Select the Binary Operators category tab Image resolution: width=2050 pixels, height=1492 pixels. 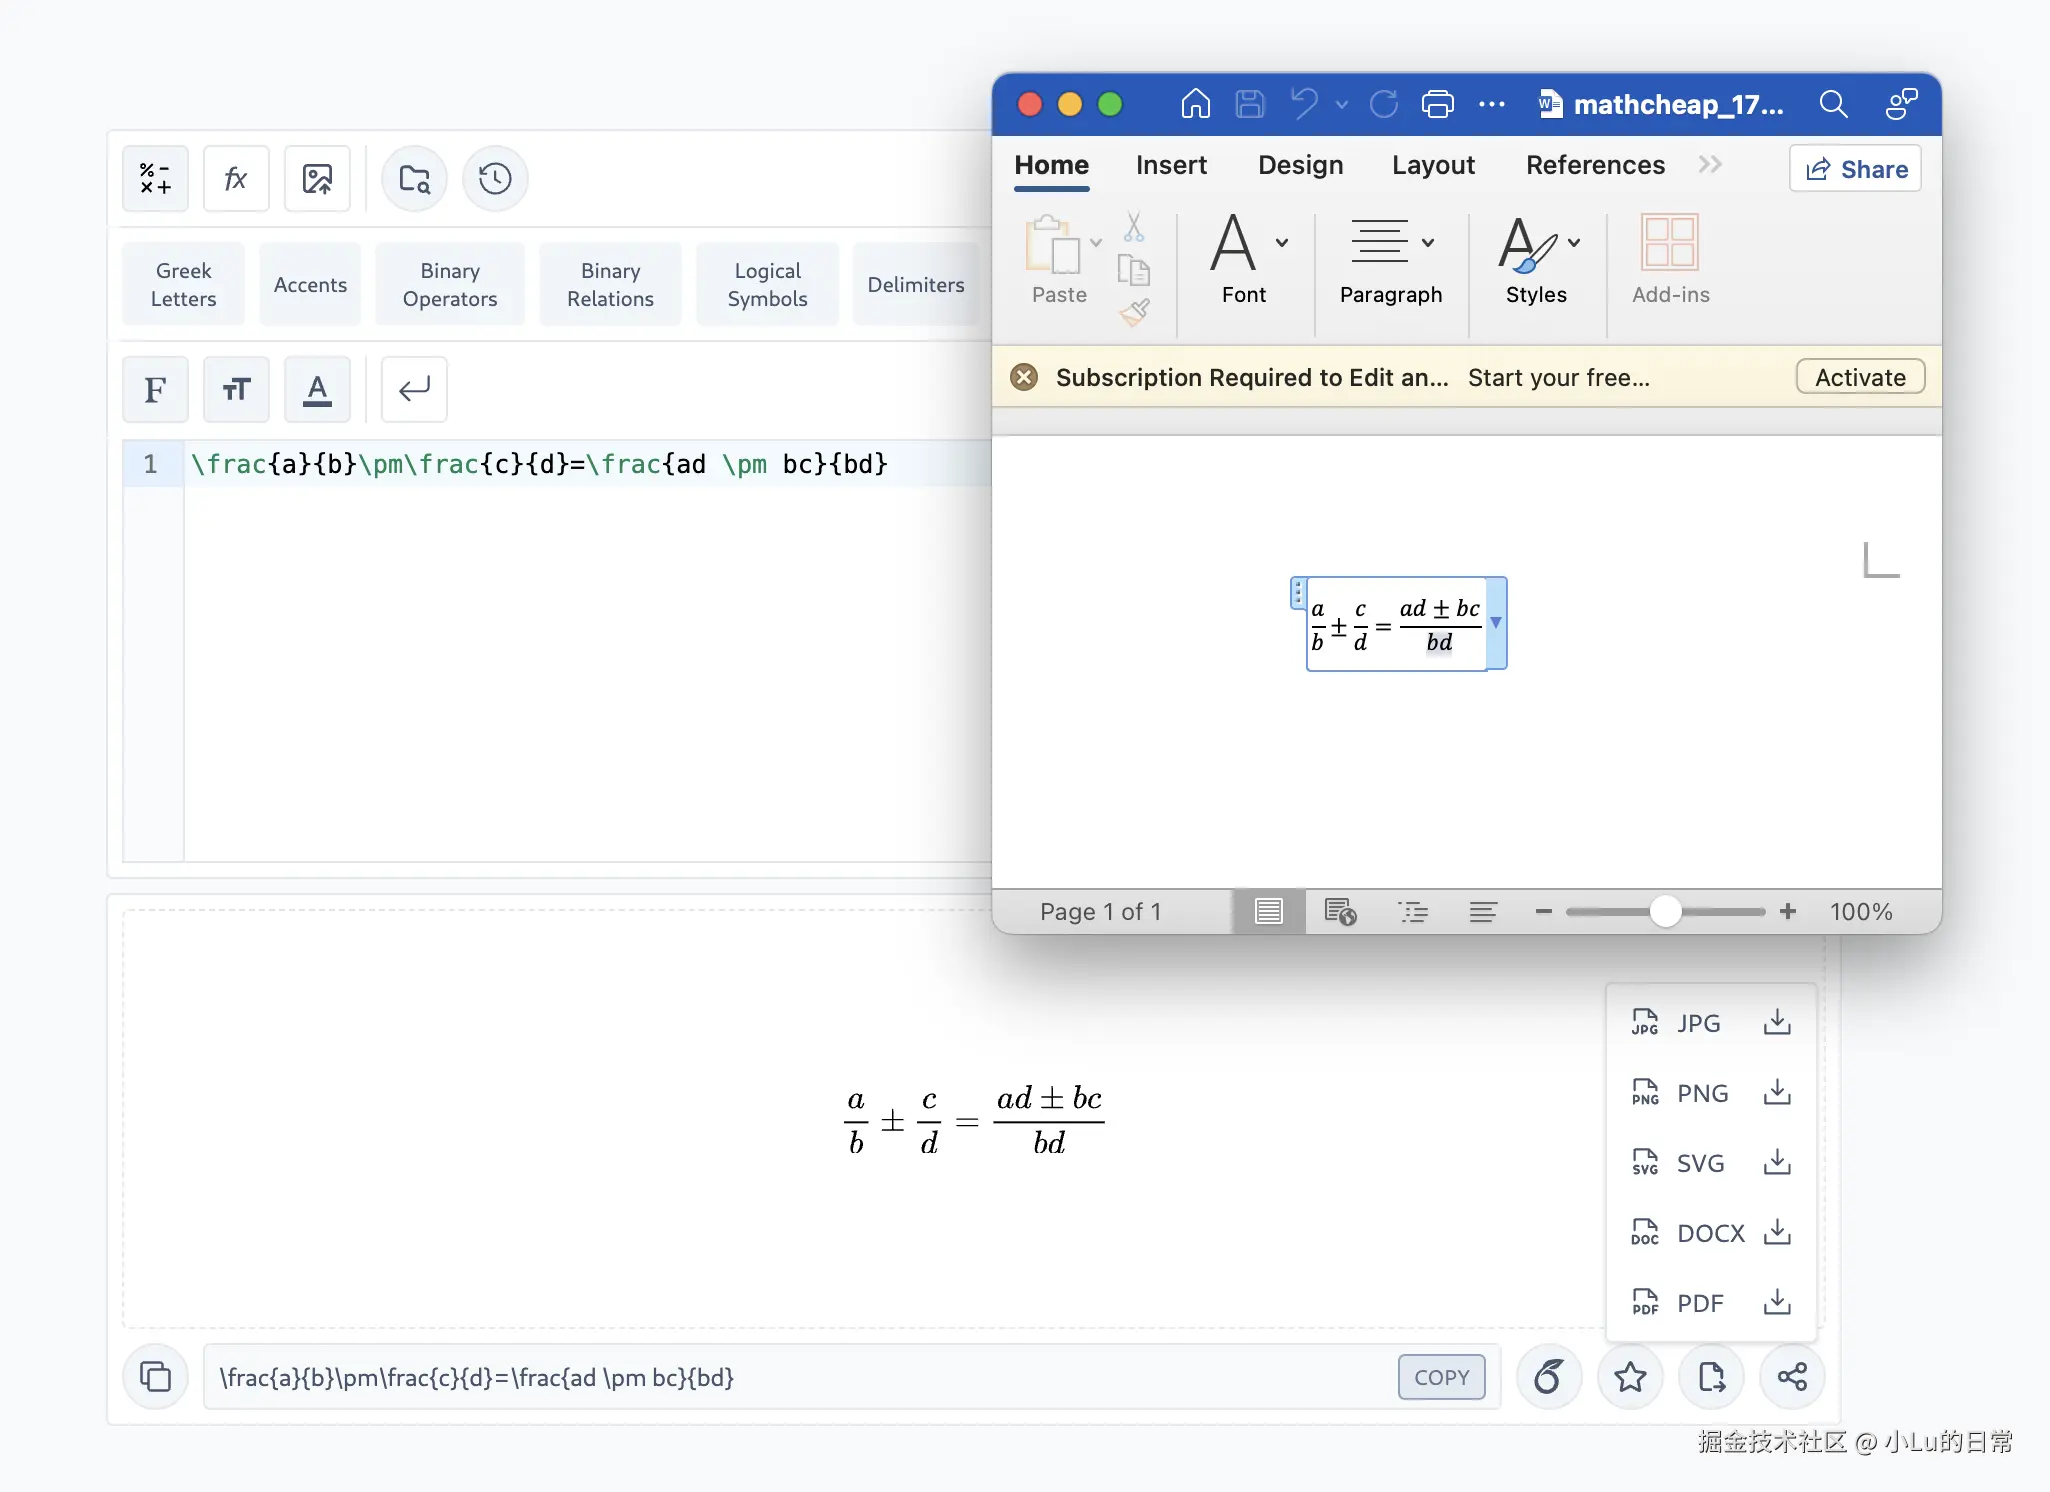450,285
